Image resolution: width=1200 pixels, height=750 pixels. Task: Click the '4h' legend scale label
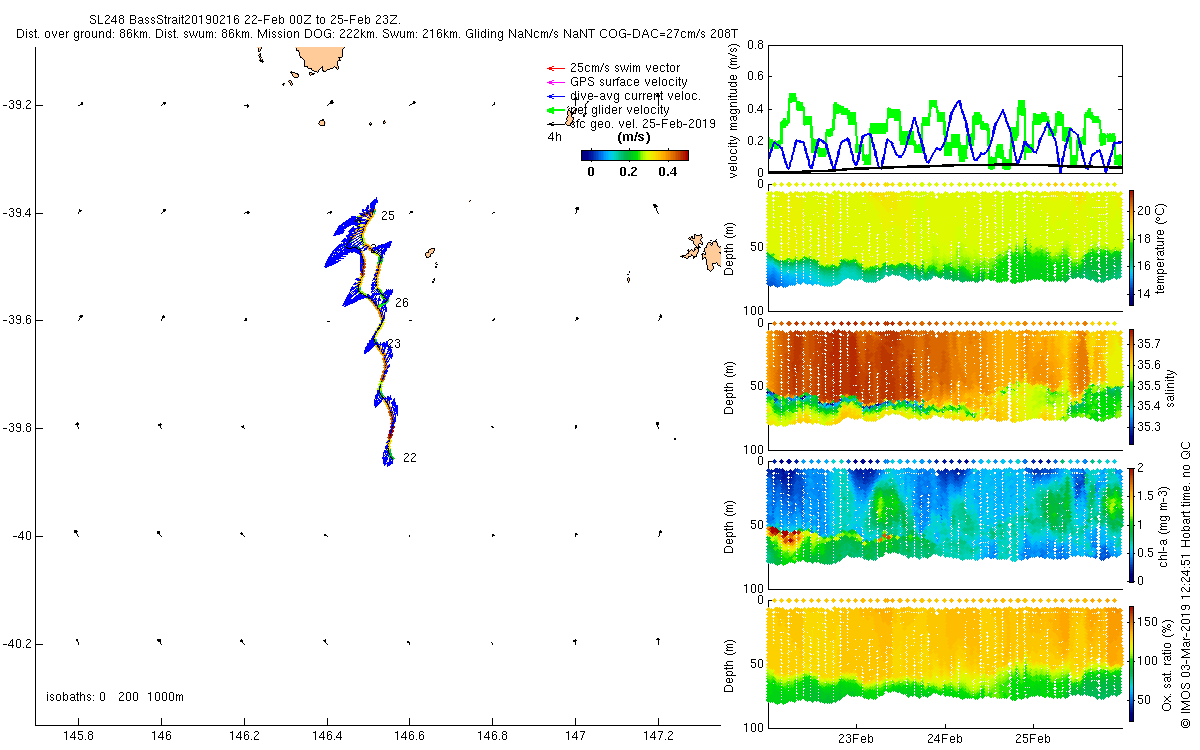[x=555, y=137]
